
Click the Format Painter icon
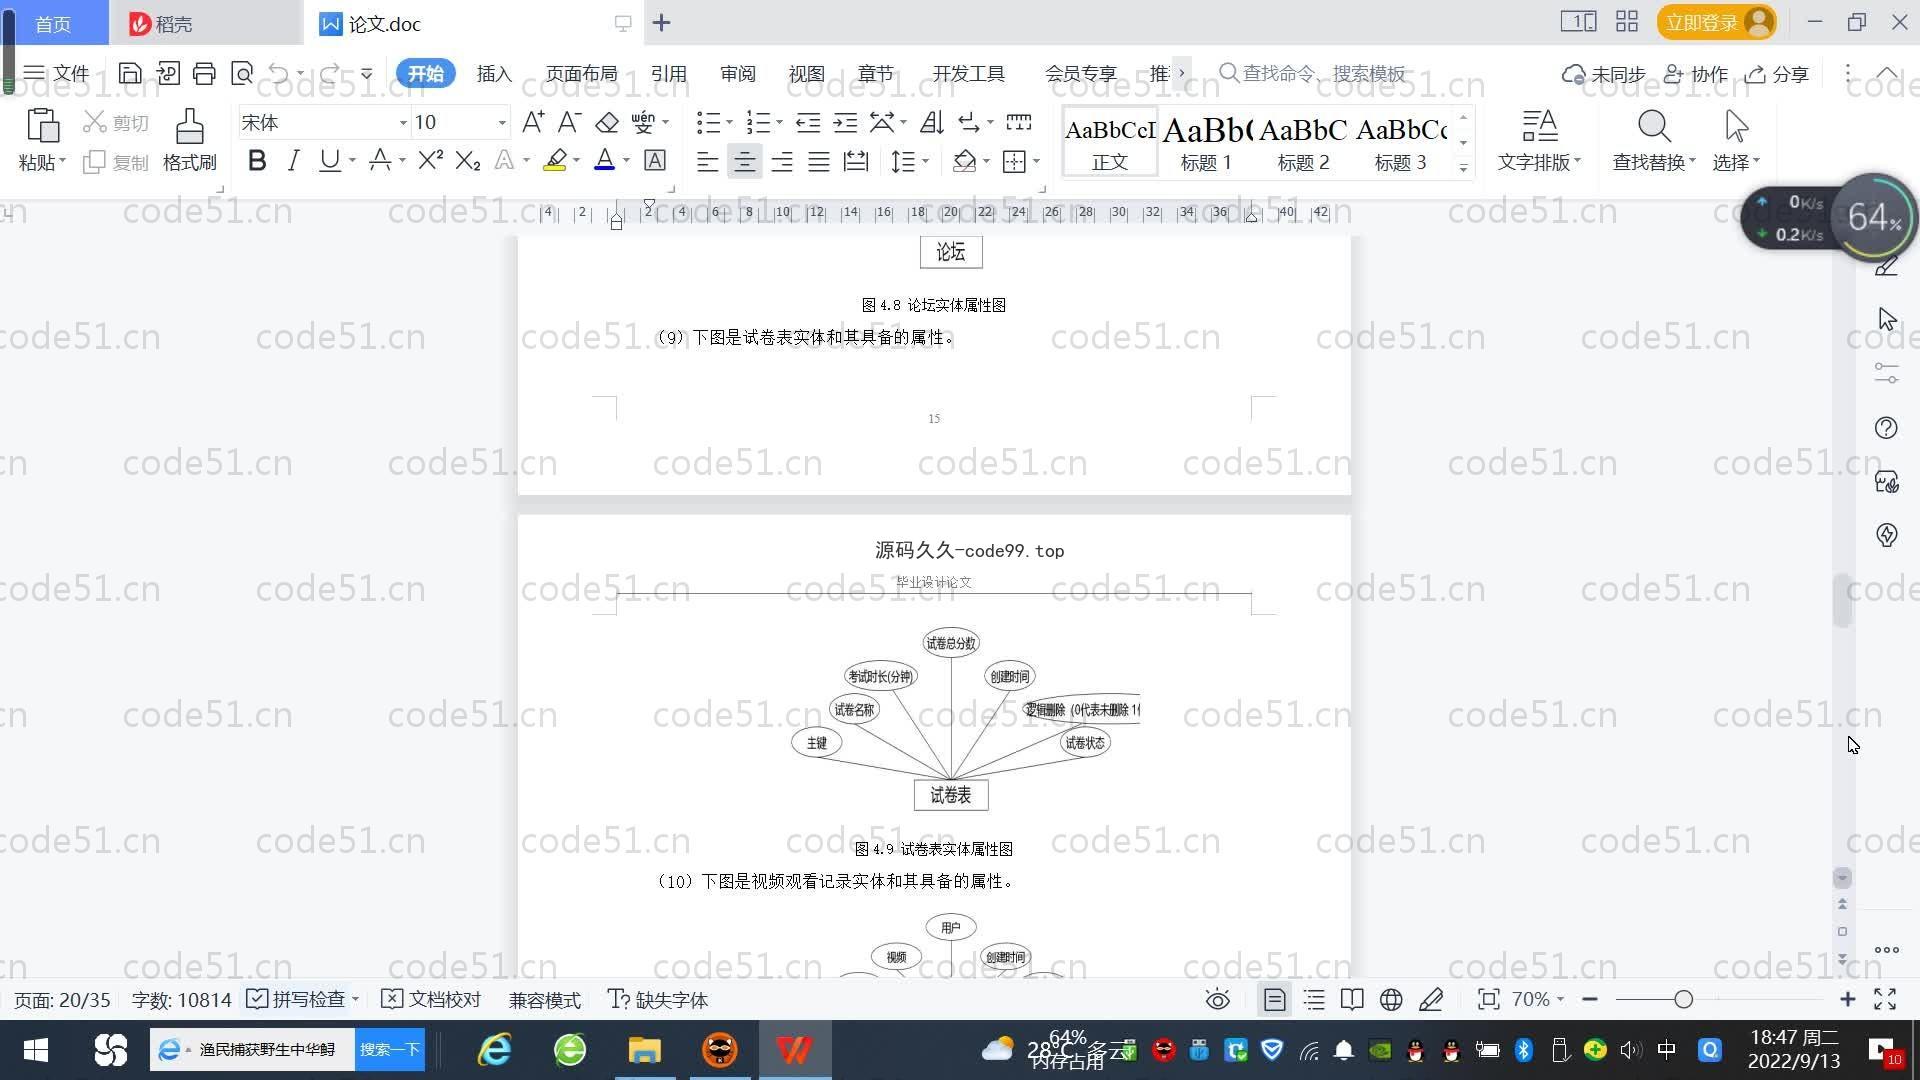coord(189,126)
